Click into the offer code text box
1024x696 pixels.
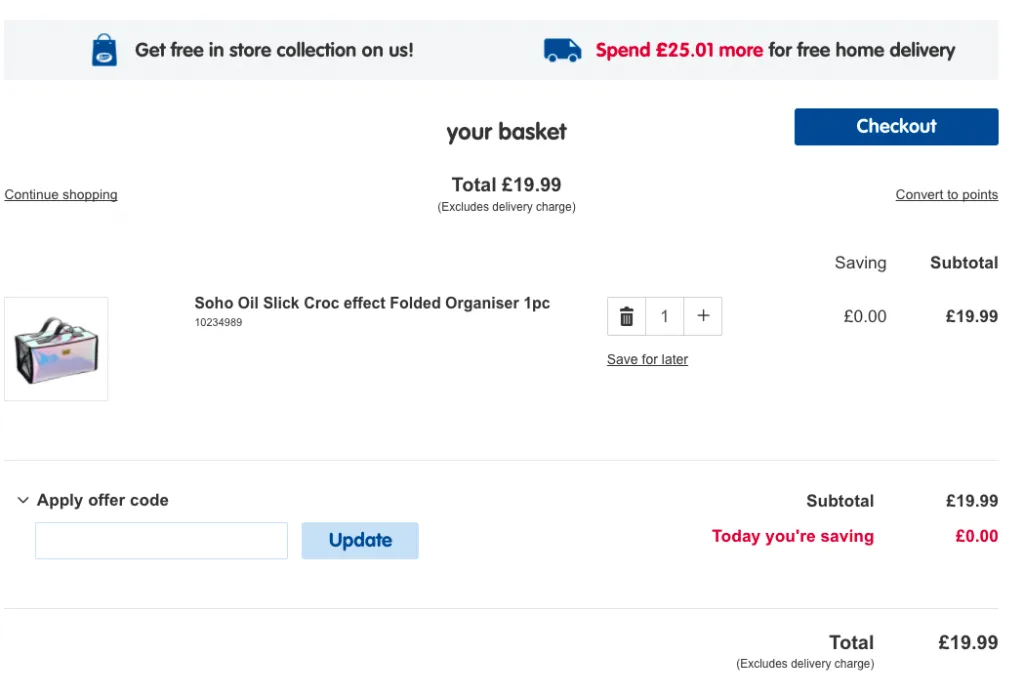tap(161, 541)
